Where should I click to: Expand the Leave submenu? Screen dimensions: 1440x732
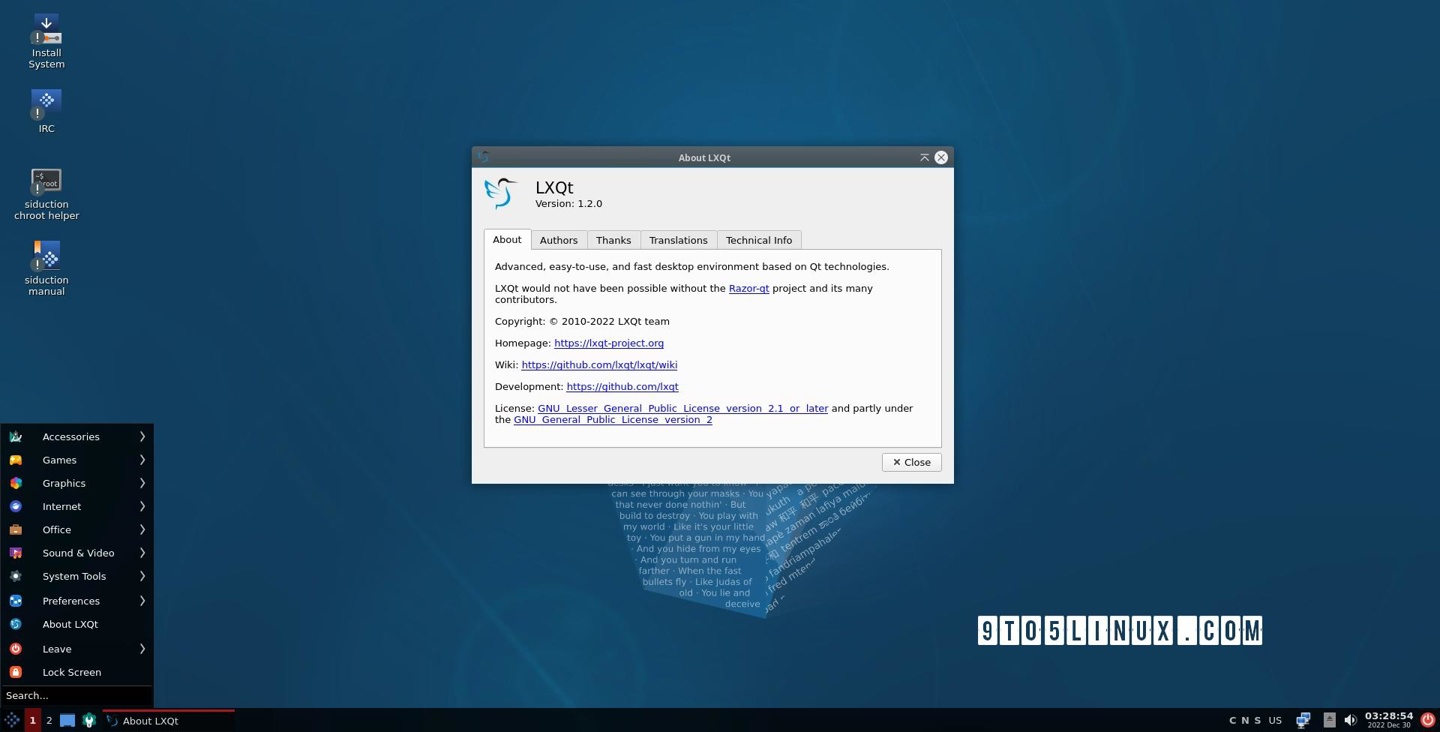point(77,649)
